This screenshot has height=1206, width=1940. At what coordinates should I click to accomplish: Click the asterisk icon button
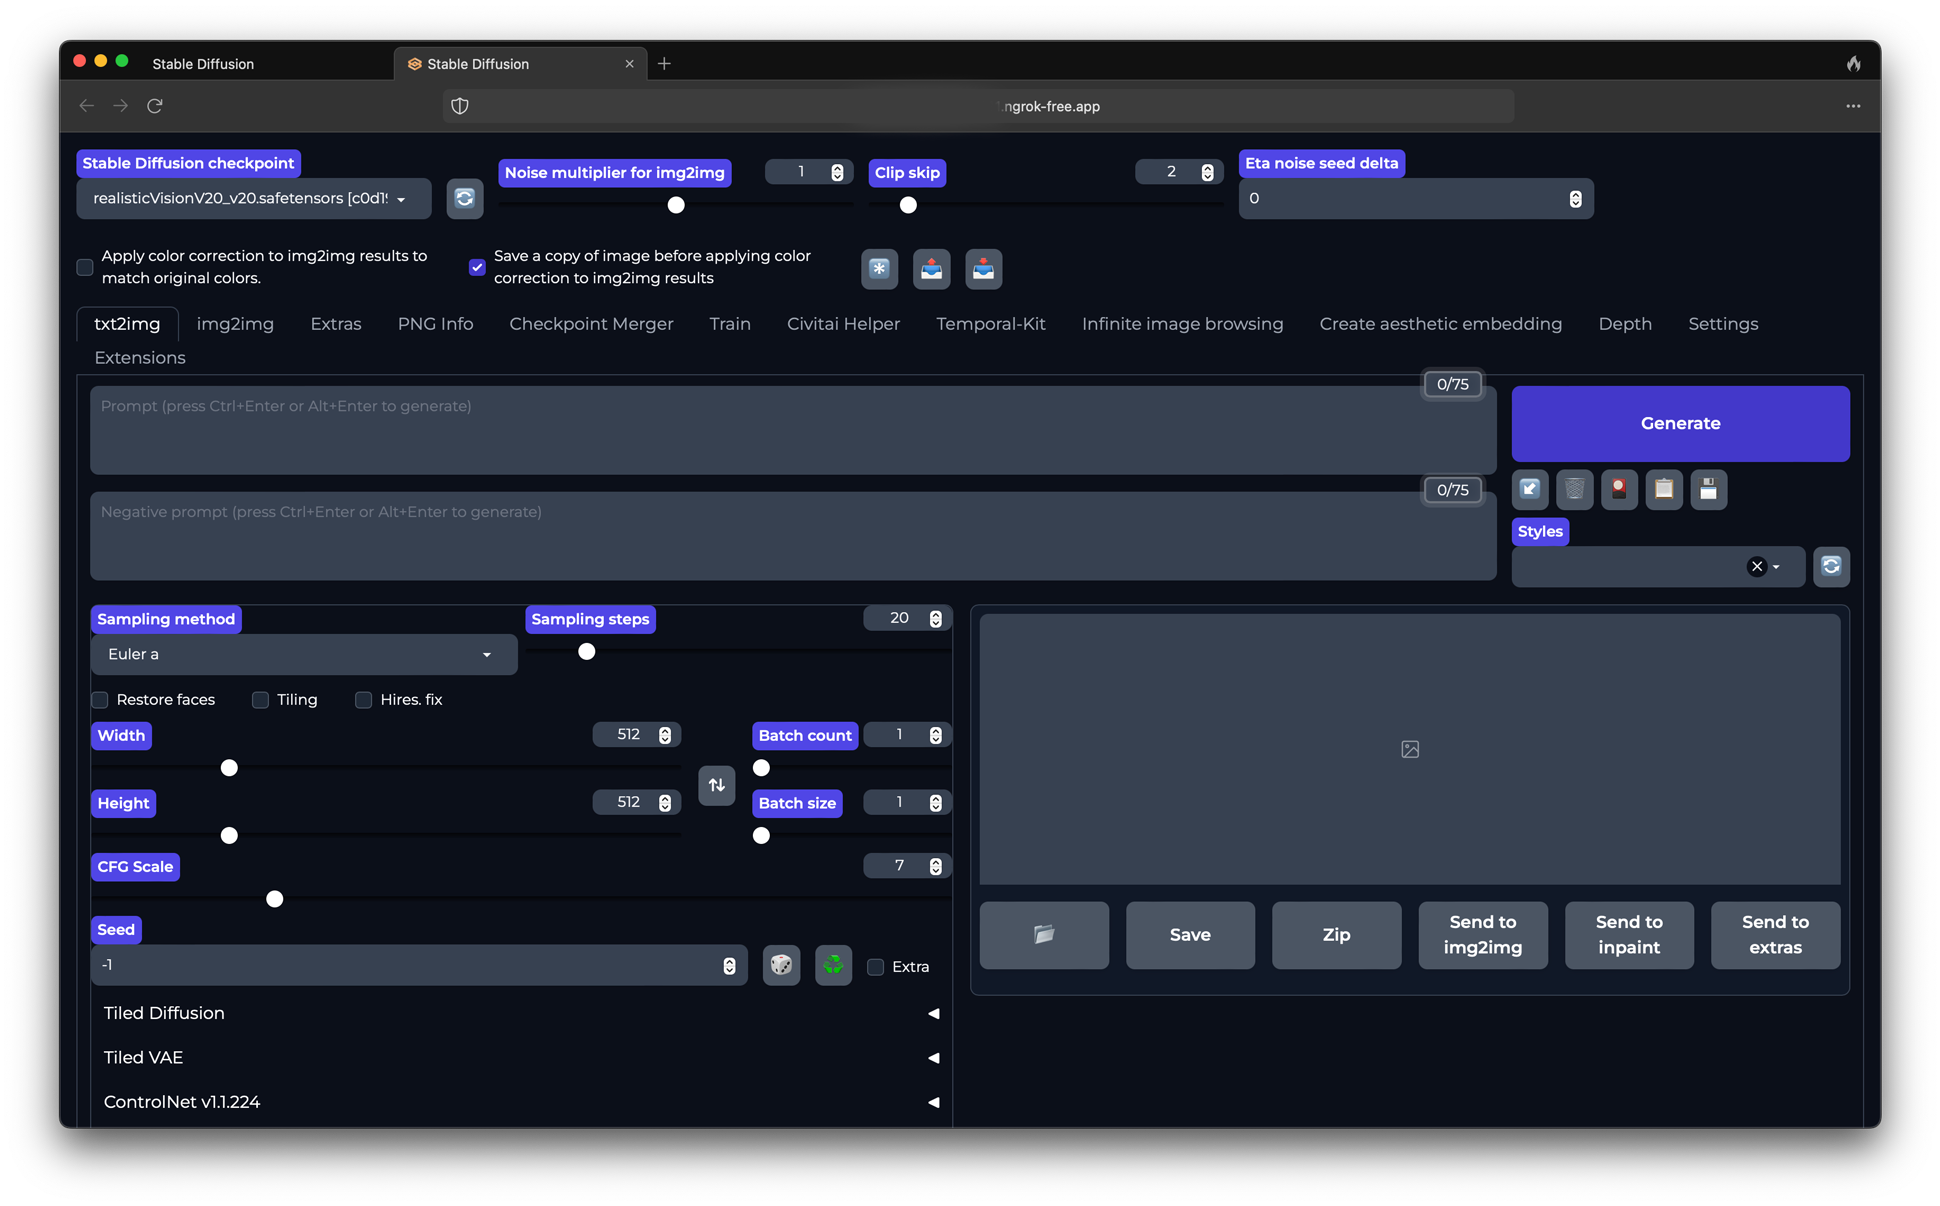pyautogui.click(x=880, y=269)
